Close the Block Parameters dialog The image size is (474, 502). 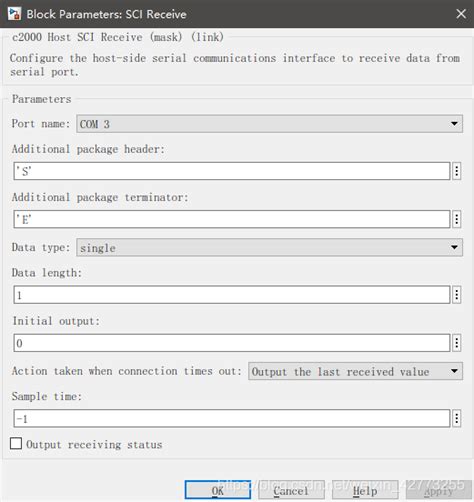(461, 14)
